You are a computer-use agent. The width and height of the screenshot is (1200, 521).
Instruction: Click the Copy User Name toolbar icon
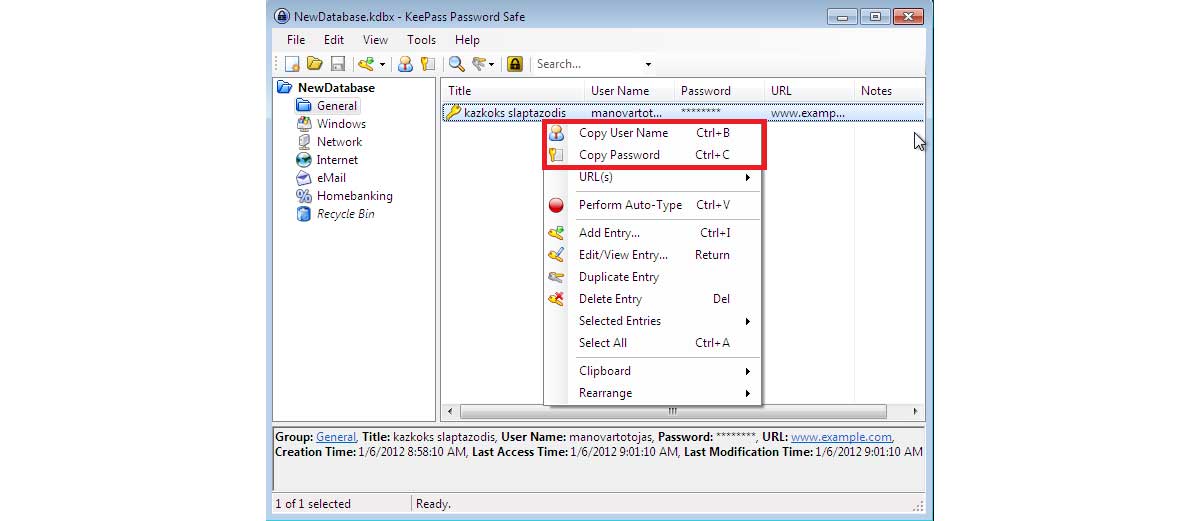tap(405, 64)
